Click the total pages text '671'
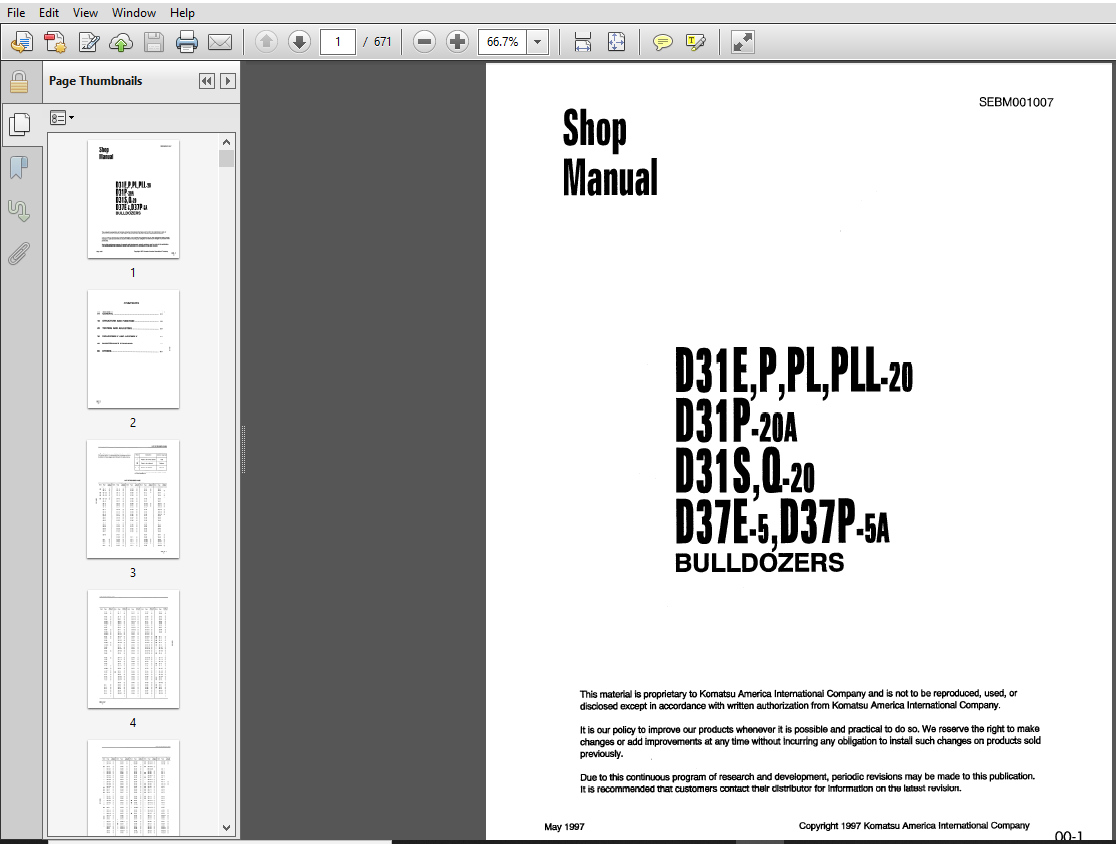Screen dimensions: 1116x844 pos(383,42)
